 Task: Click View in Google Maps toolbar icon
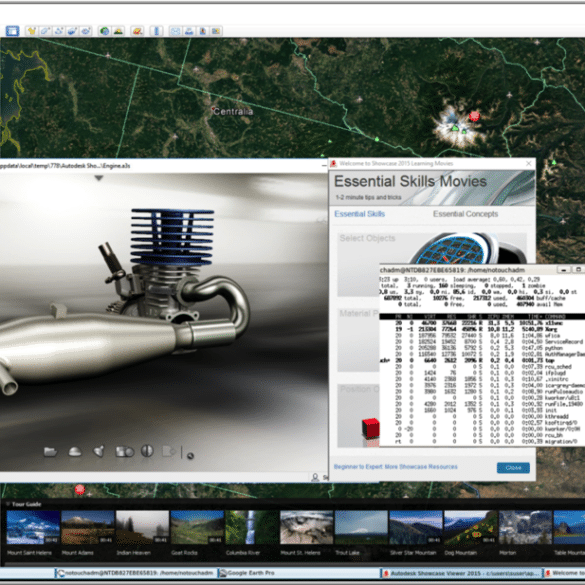tap(216, 31)
